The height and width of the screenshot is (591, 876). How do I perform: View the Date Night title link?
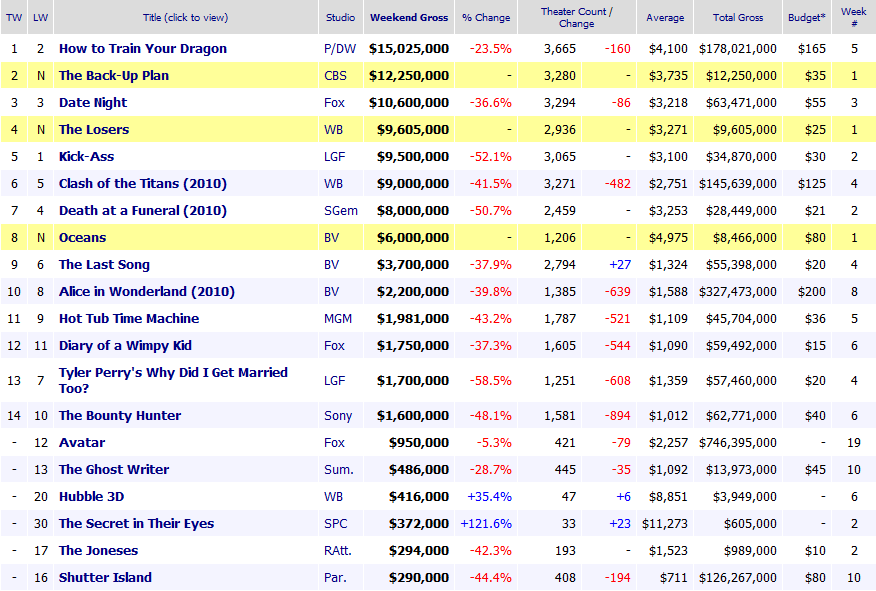93,103
